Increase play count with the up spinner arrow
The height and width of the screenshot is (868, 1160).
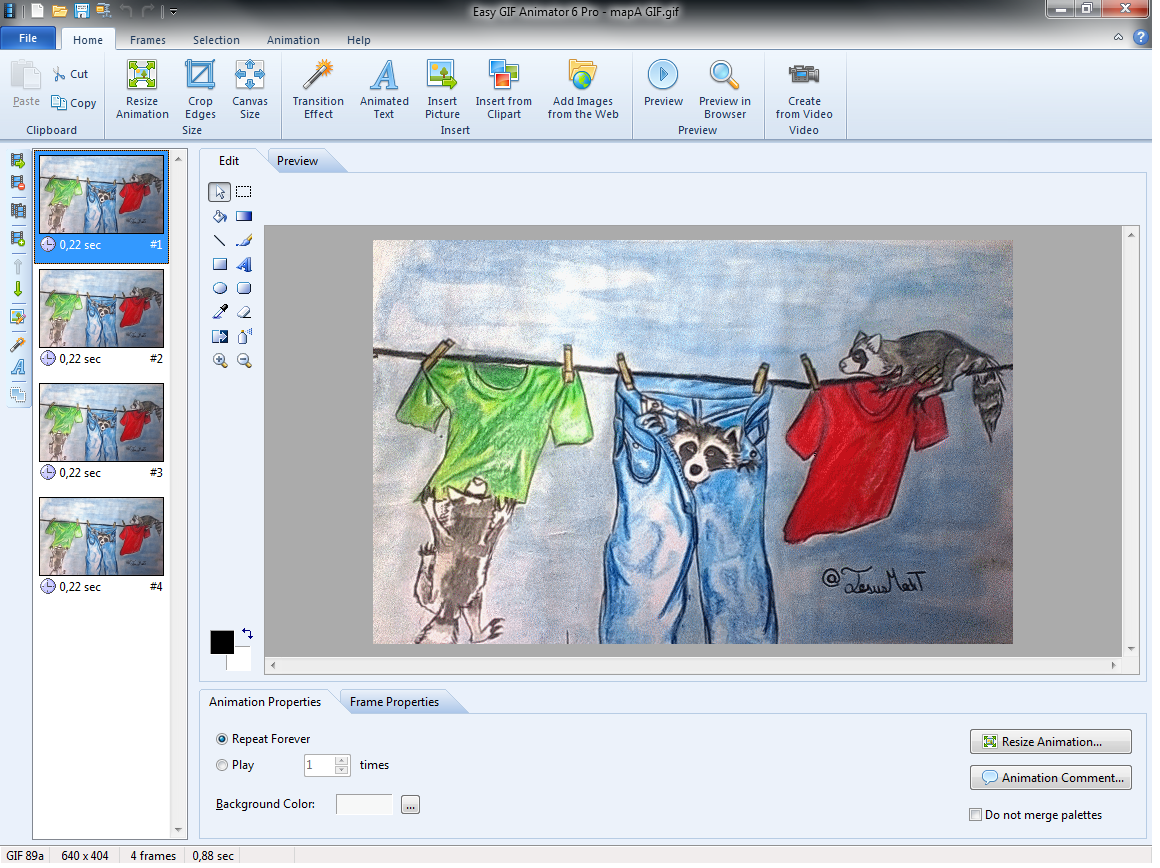(x=342, y=760)
